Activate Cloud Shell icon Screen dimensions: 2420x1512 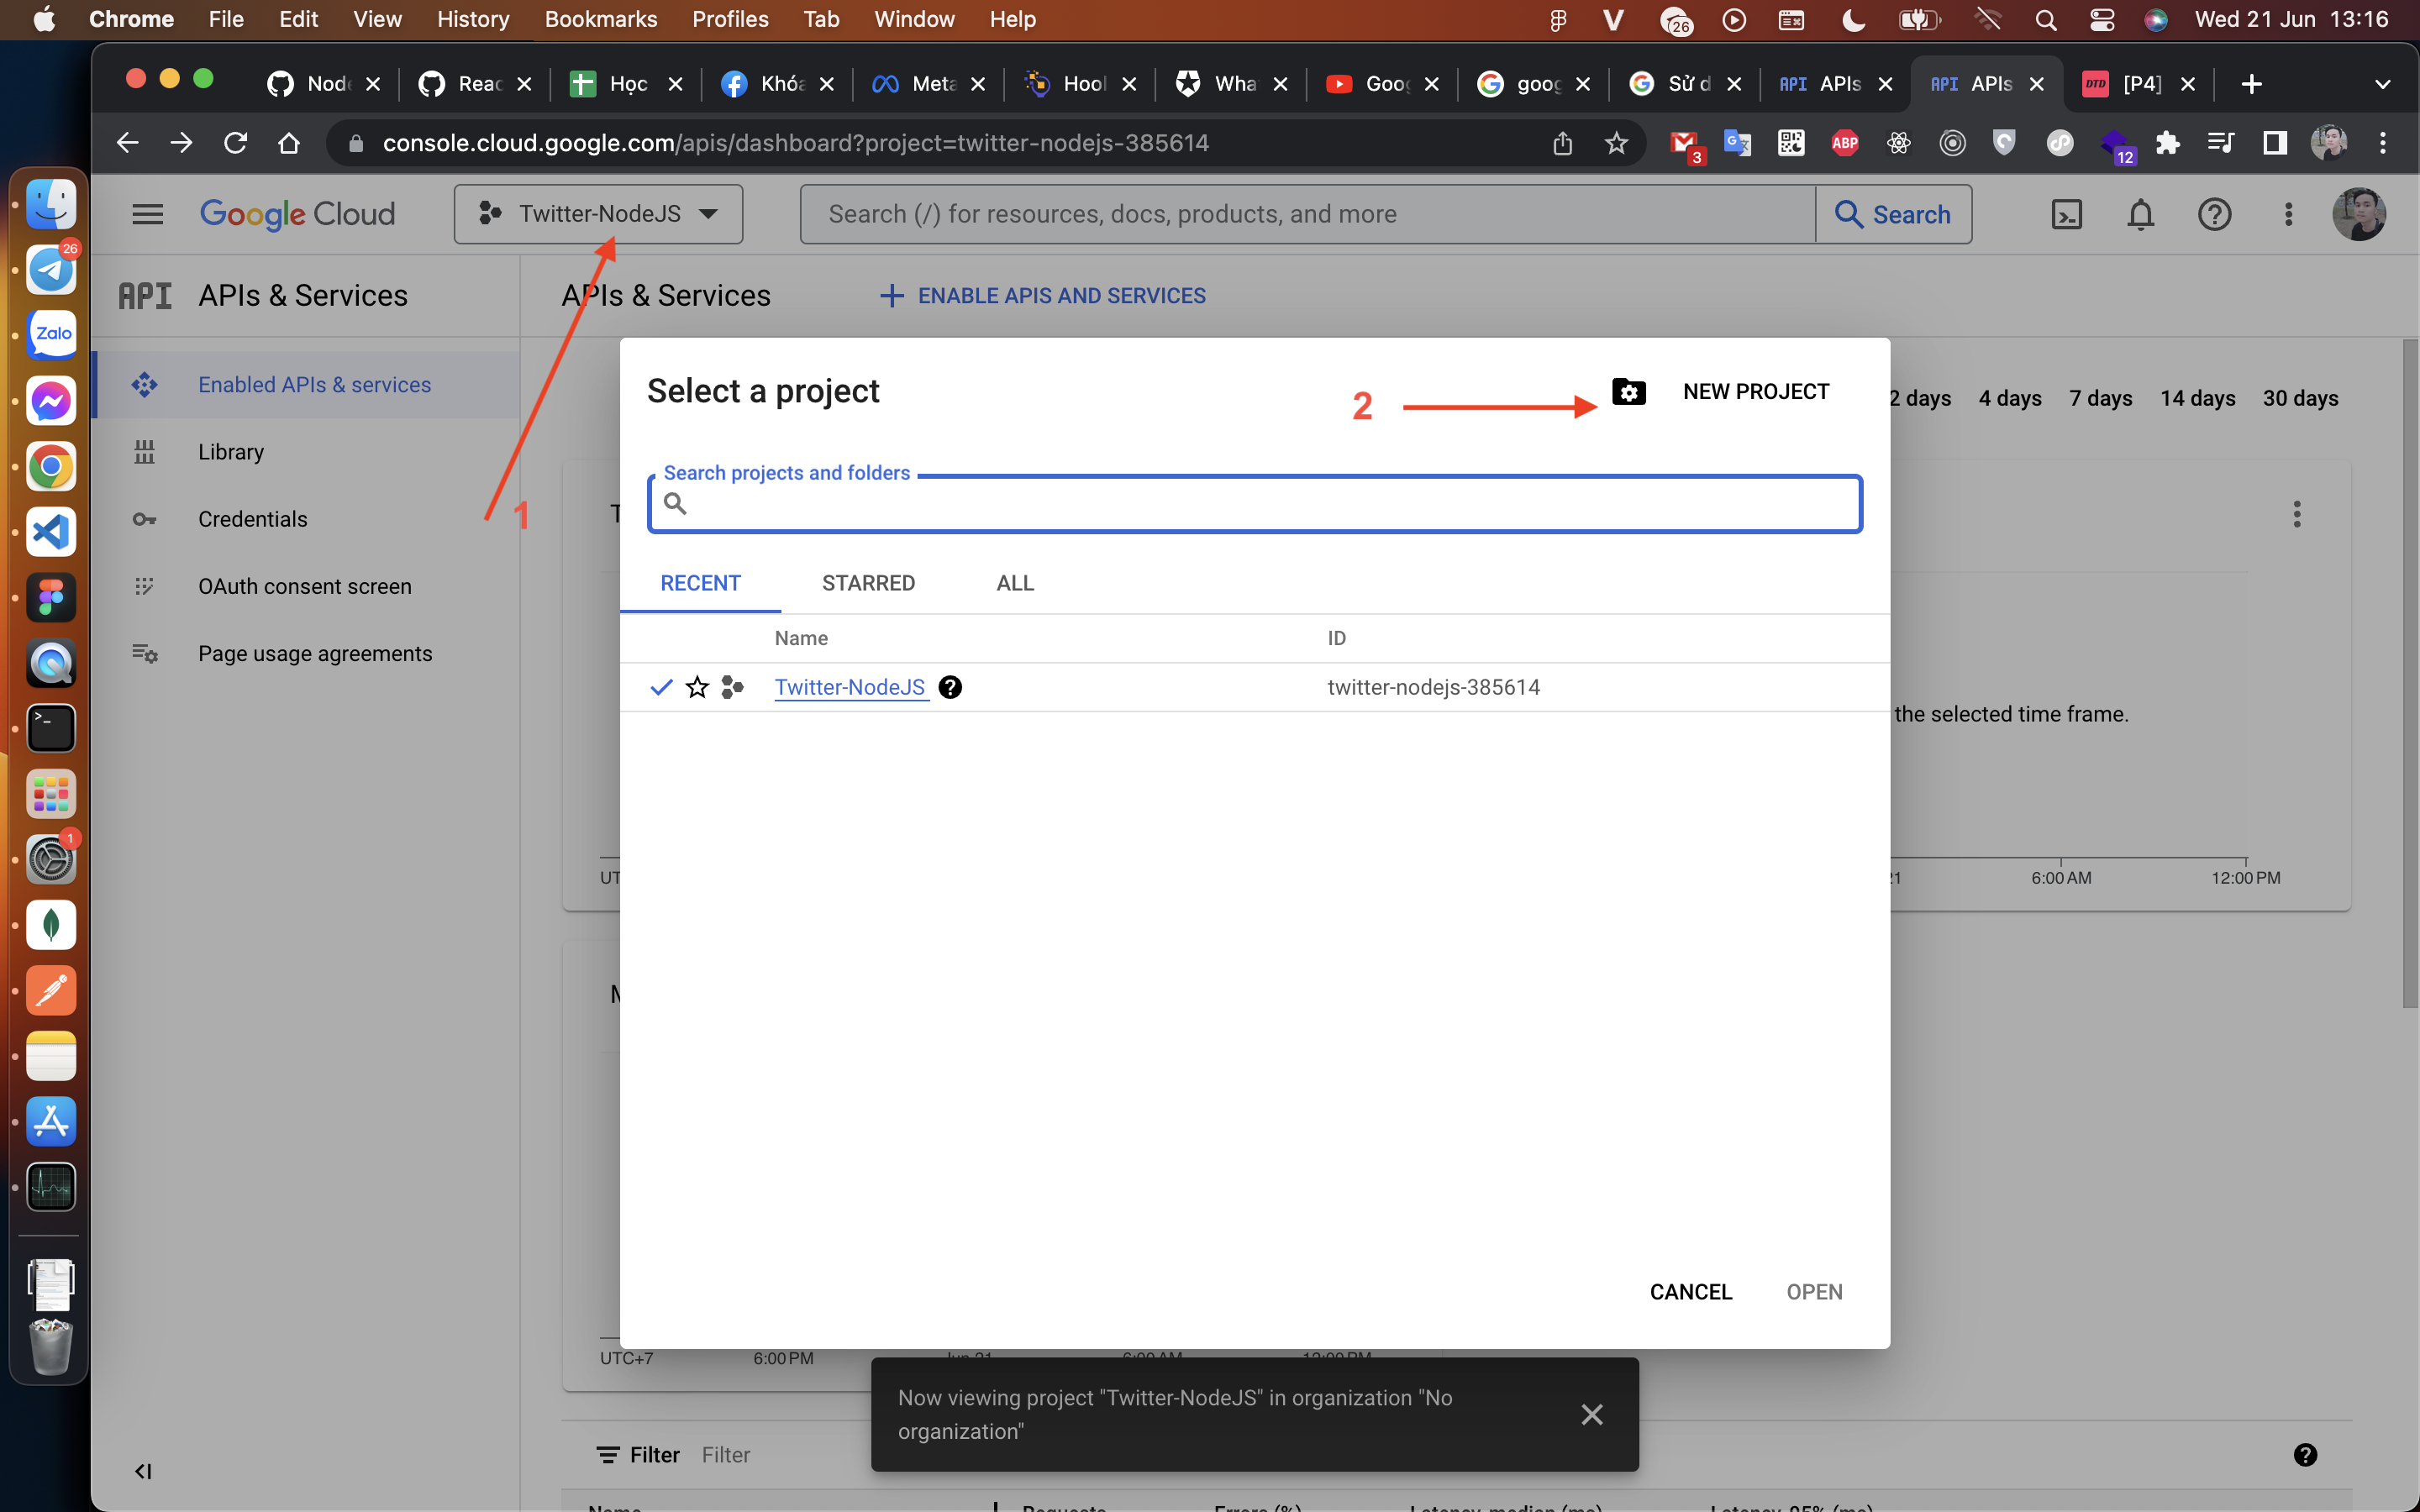coord(2066,214)
